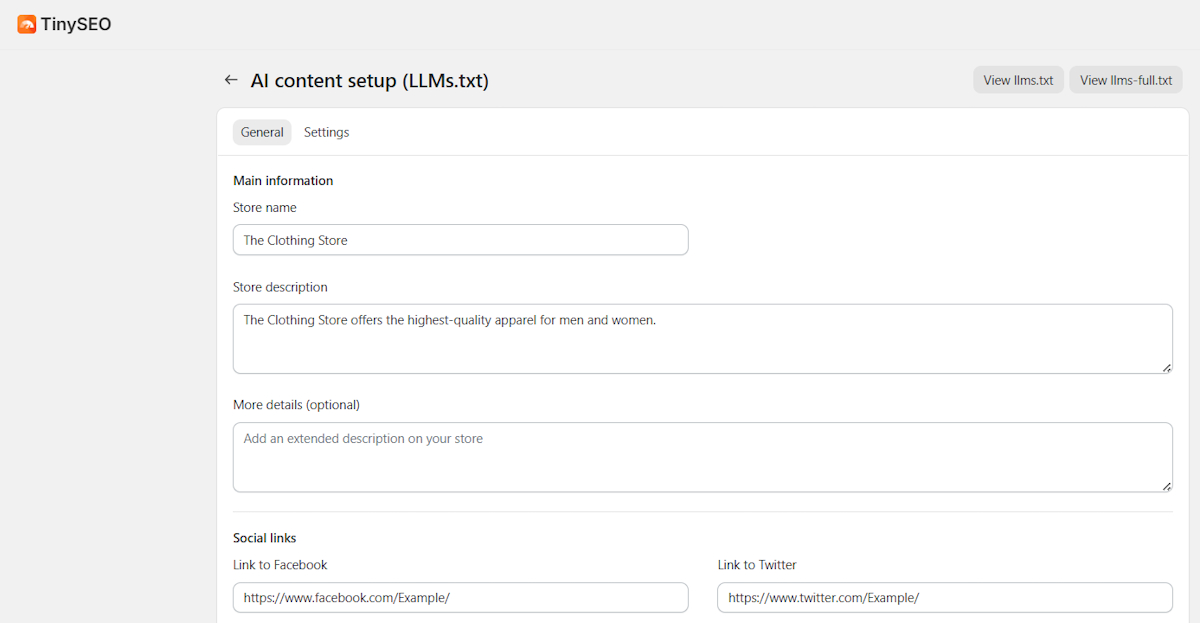Open the View llms-full.txt button
This screenshot has height=623, width=1200.
(1126, 80)
